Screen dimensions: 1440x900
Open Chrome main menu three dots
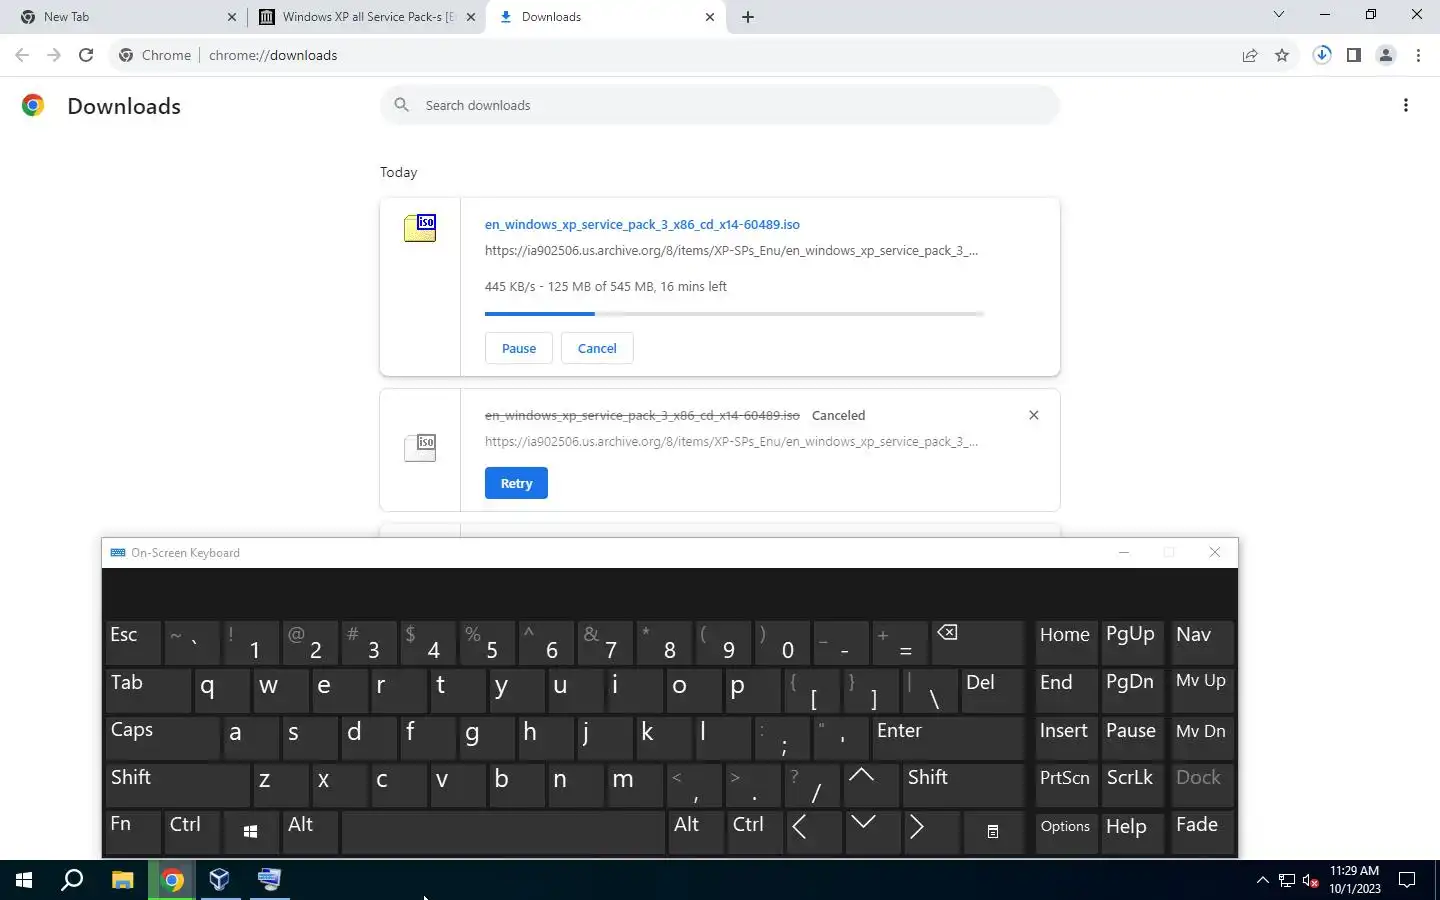[x=1418, y=55]
